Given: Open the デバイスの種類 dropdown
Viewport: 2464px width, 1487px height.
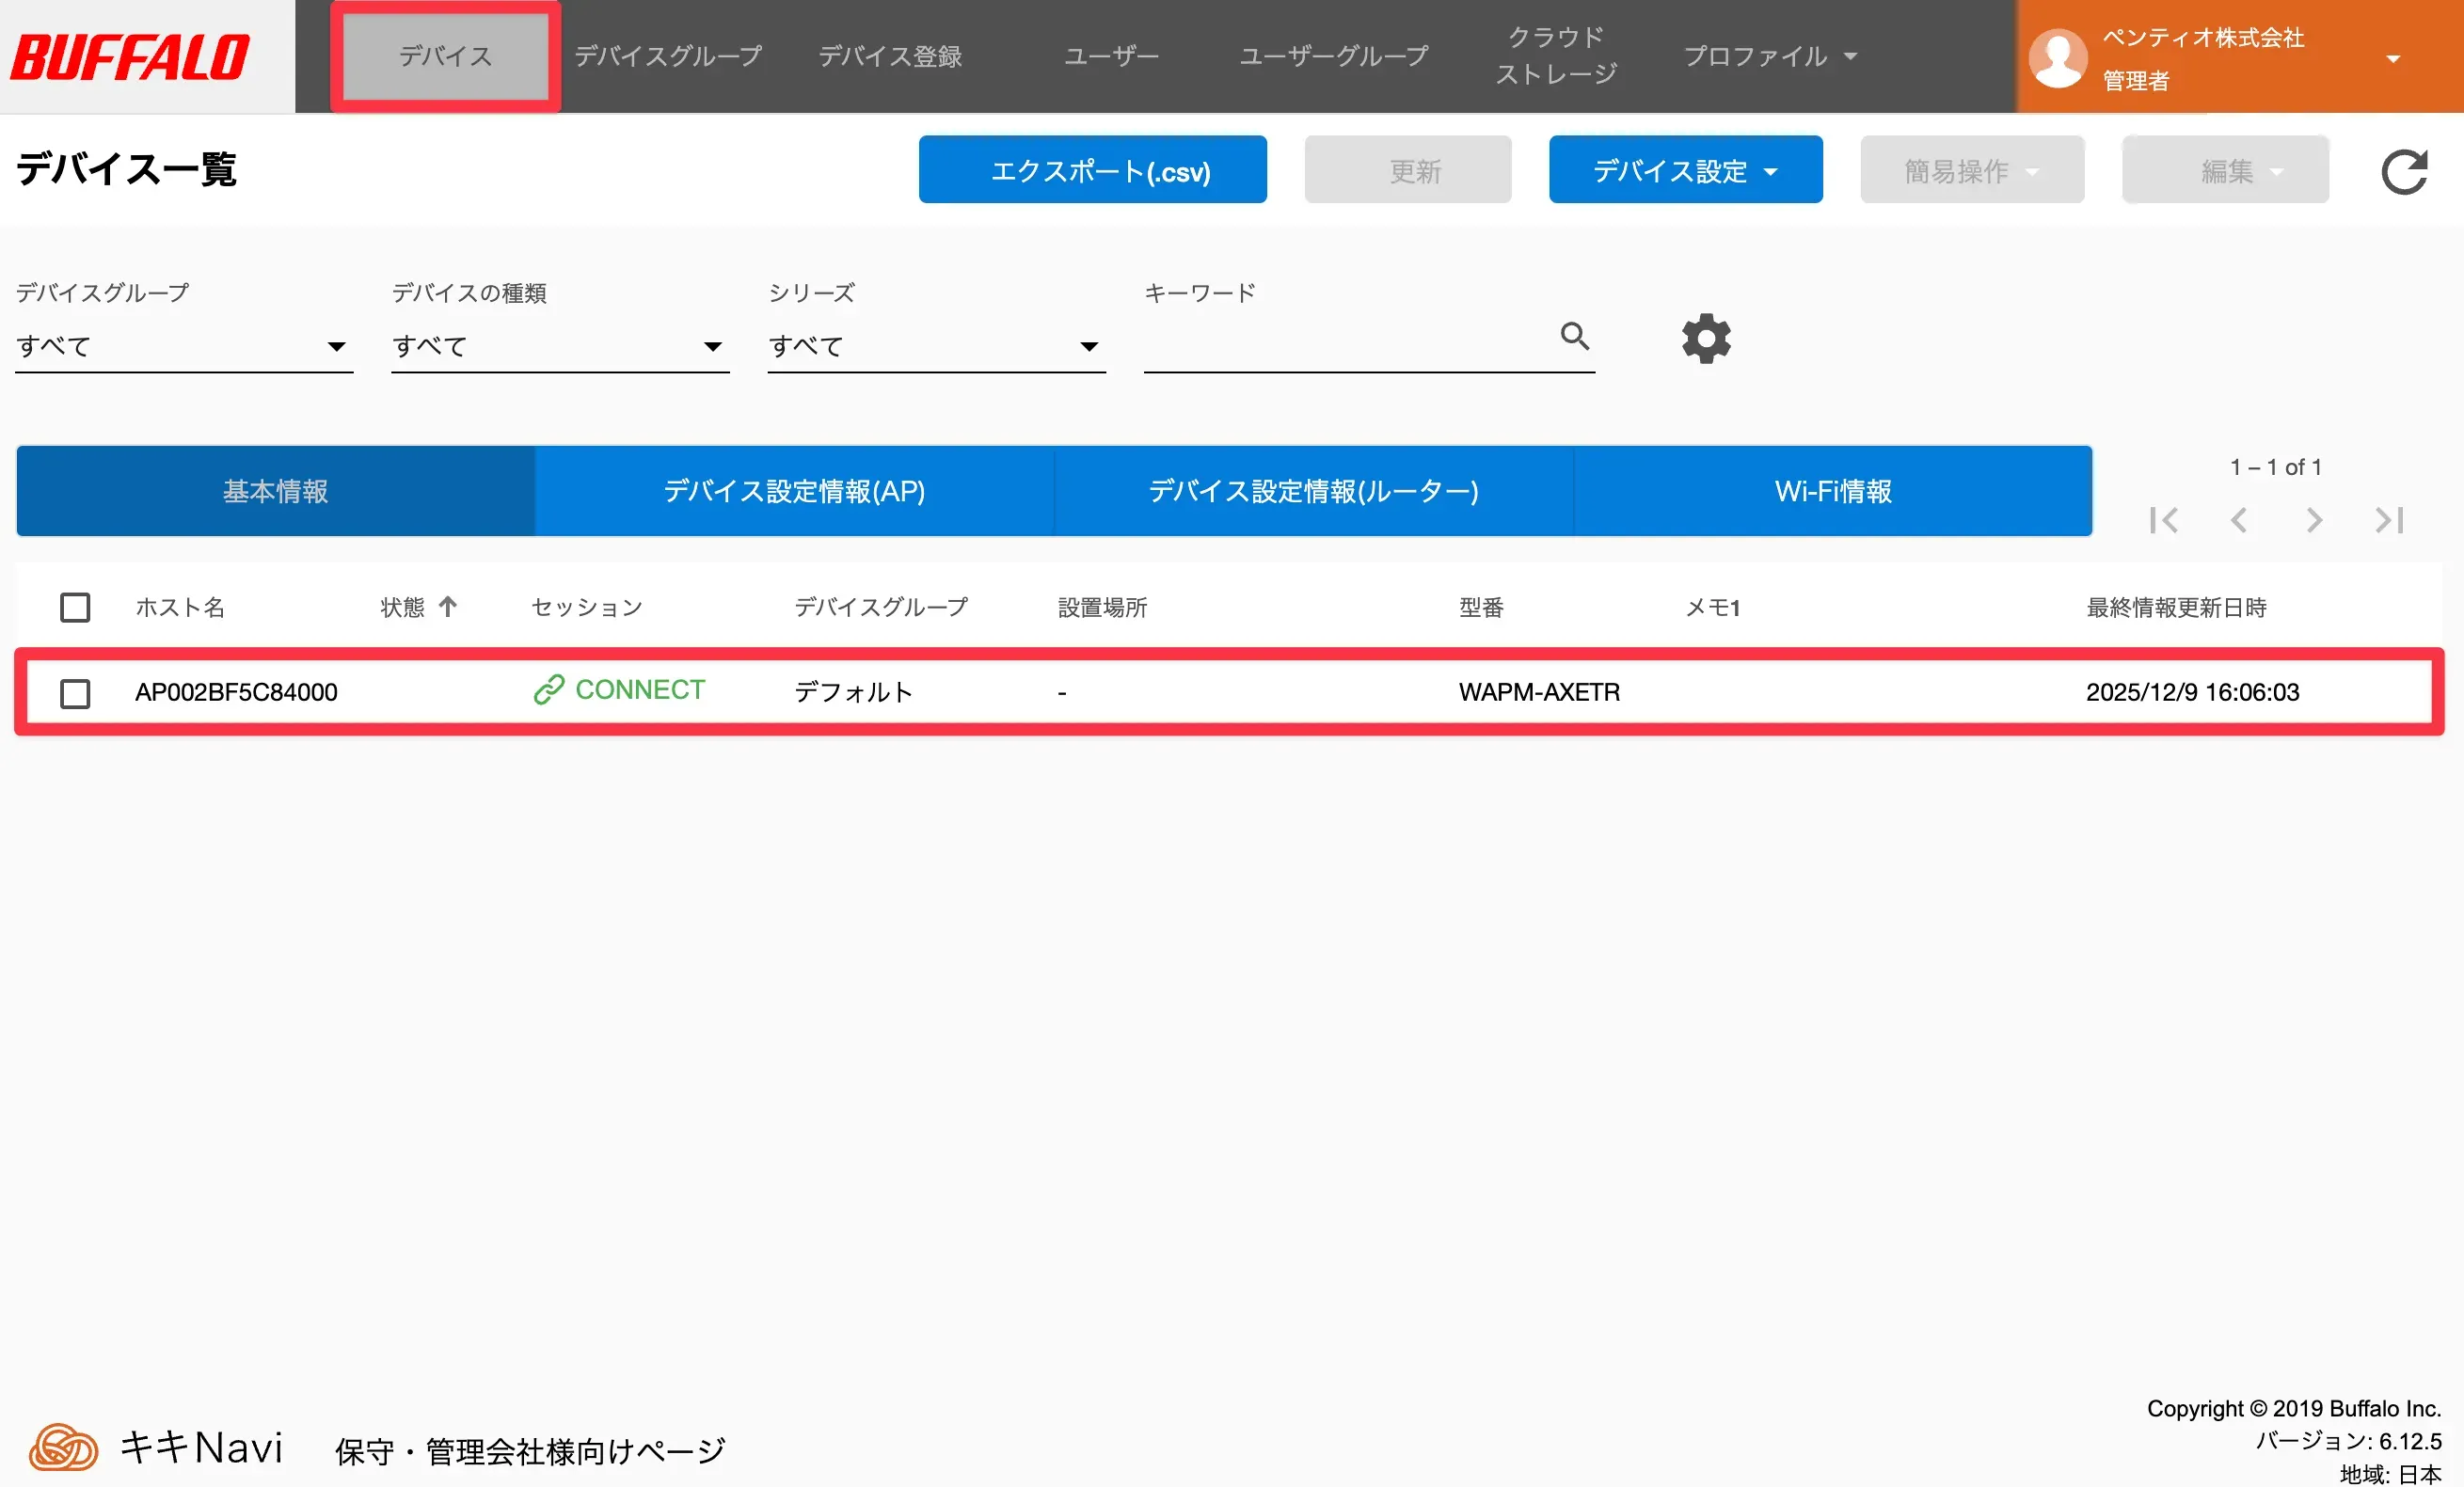Looking at the screenshot, I should coord(559,347).
